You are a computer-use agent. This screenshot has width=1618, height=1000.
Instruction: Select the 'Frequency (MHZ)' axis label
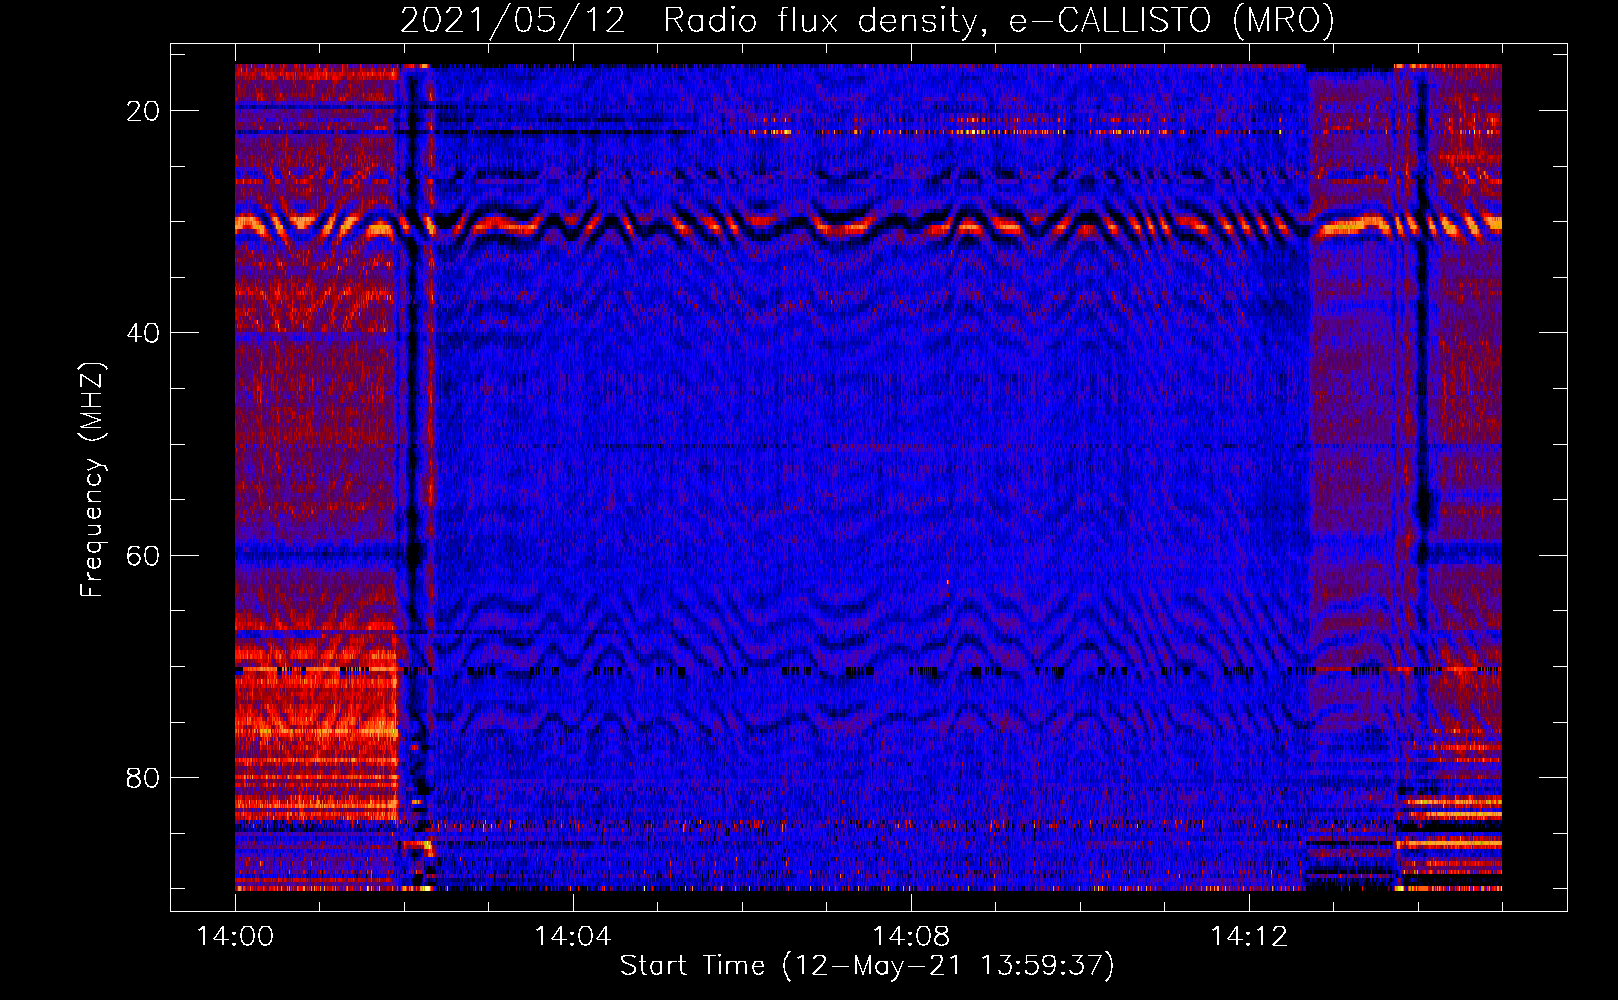click(92, 479)
